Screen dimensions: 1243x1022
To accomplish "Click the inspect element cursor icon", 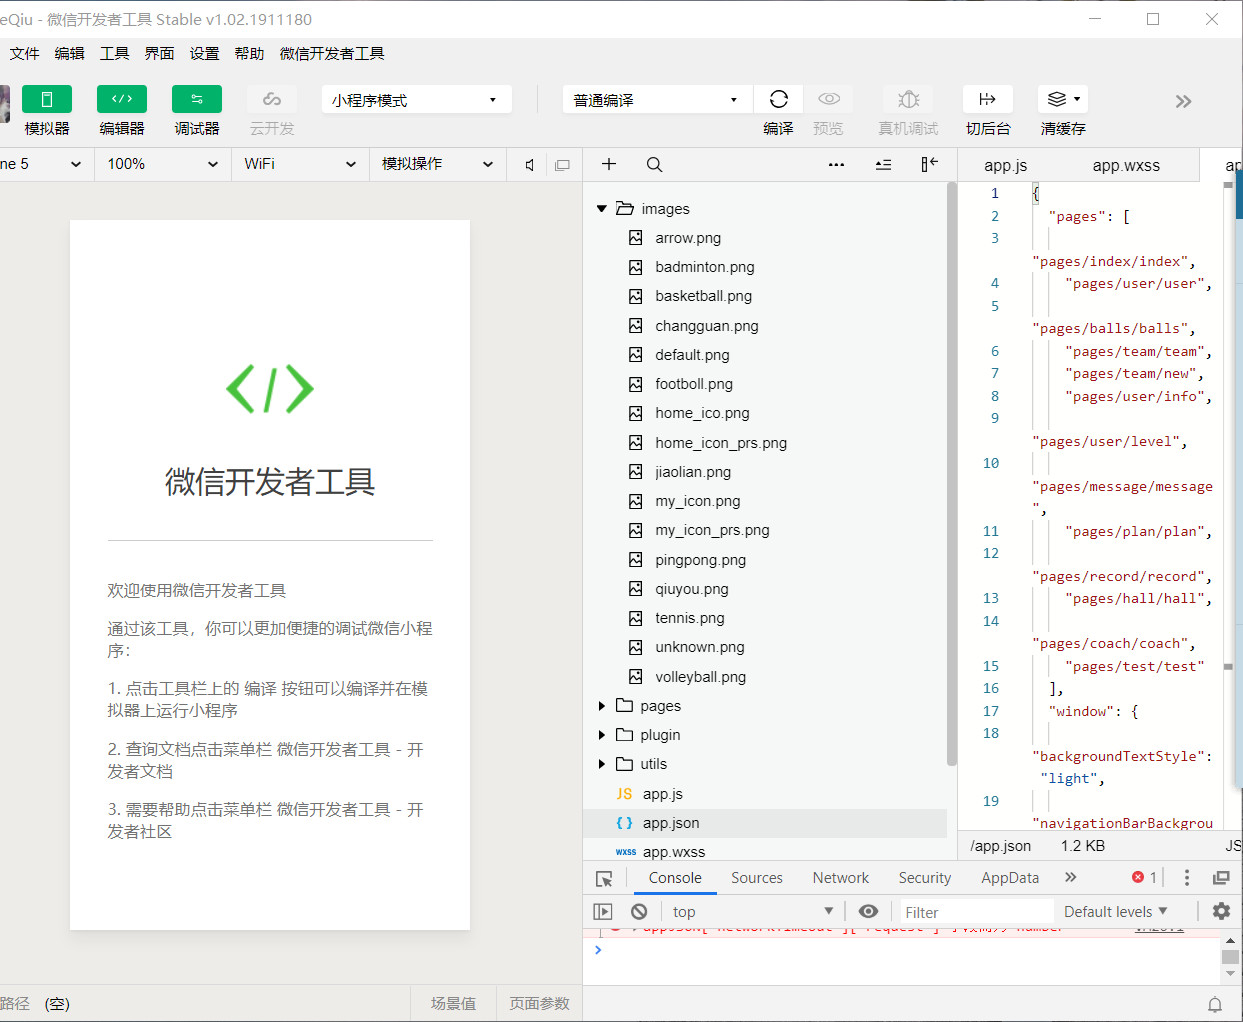I will [604, 879].
